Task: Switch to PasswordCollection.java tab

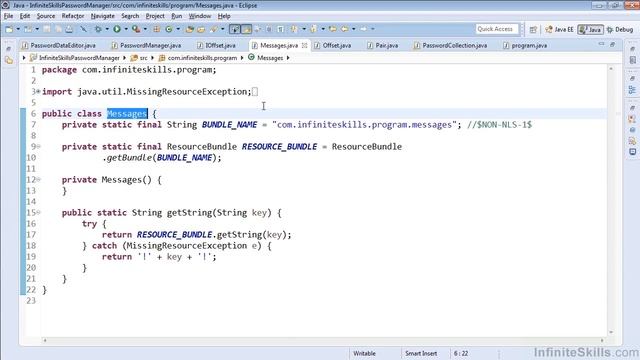Action: 451,45
